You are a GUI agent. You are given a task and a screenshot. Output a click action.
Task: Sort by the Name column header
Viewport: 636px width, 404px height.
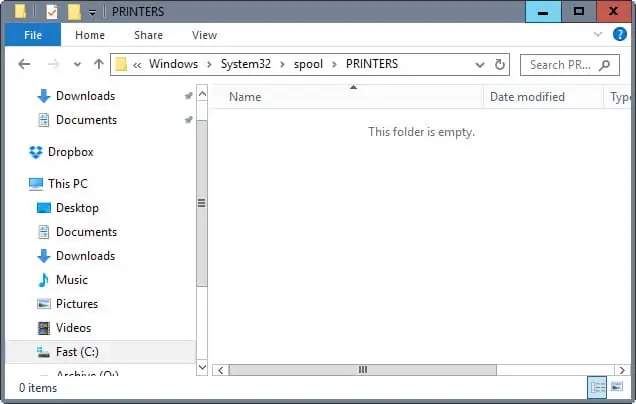click(x=245, y=97)
